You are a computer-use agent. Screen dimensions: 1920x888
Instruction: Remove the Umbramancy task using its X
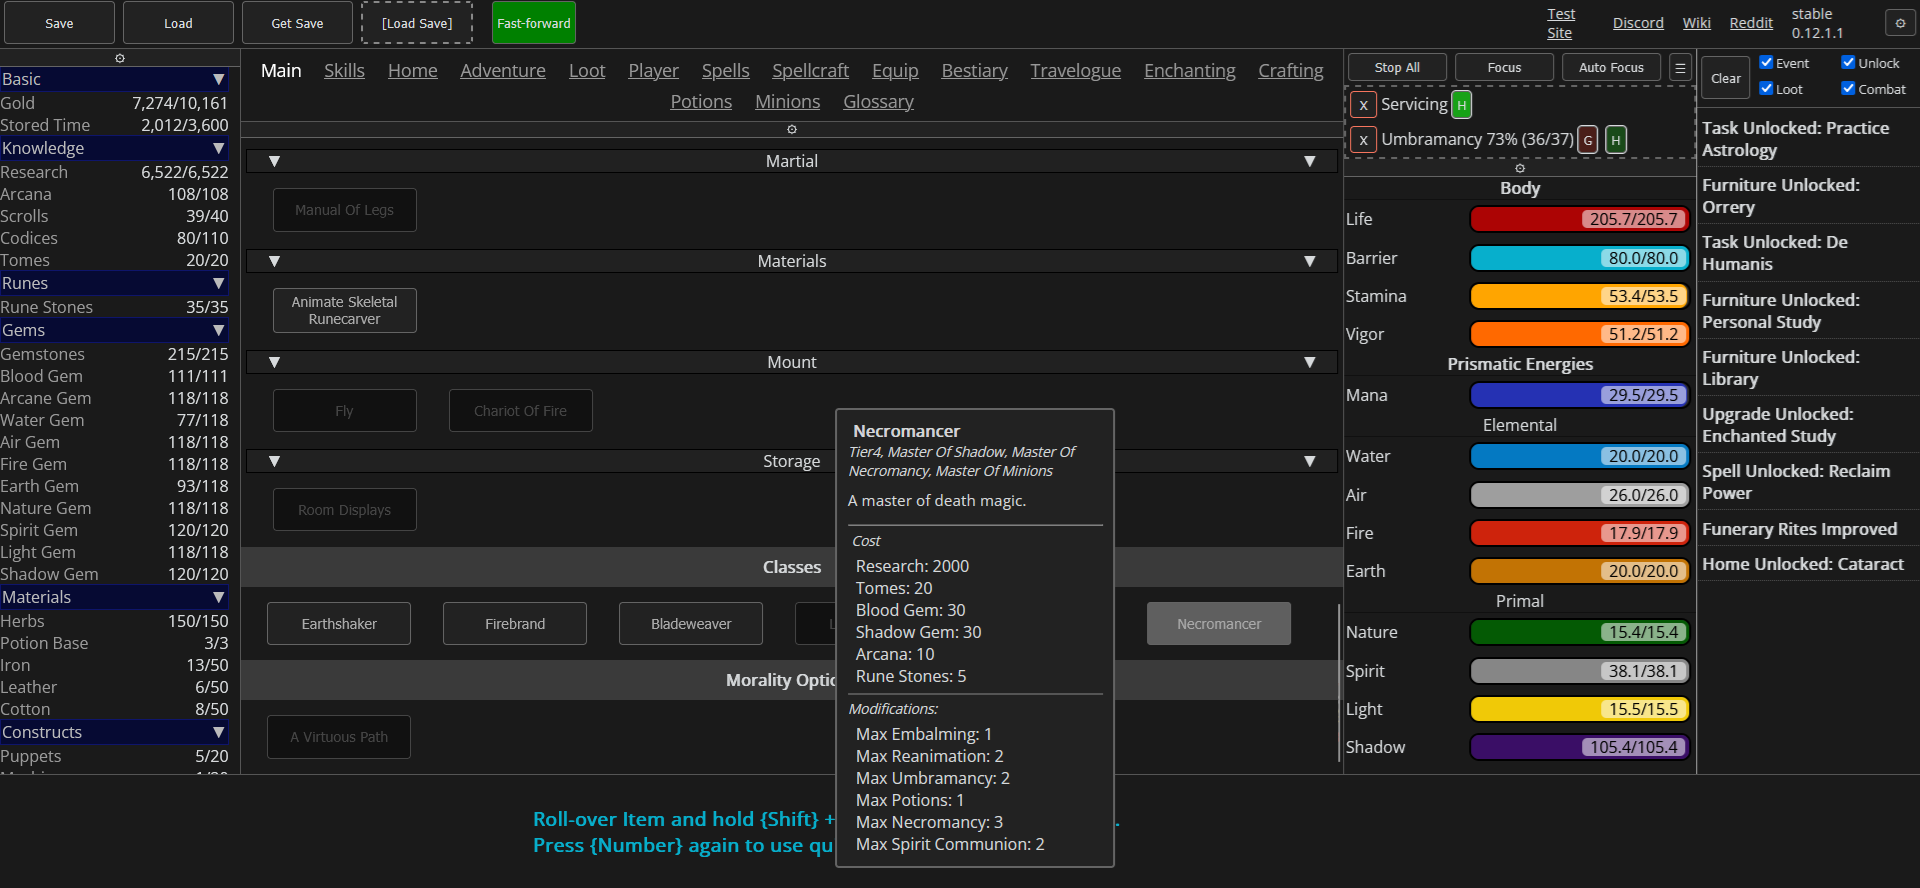[1363, 140]
